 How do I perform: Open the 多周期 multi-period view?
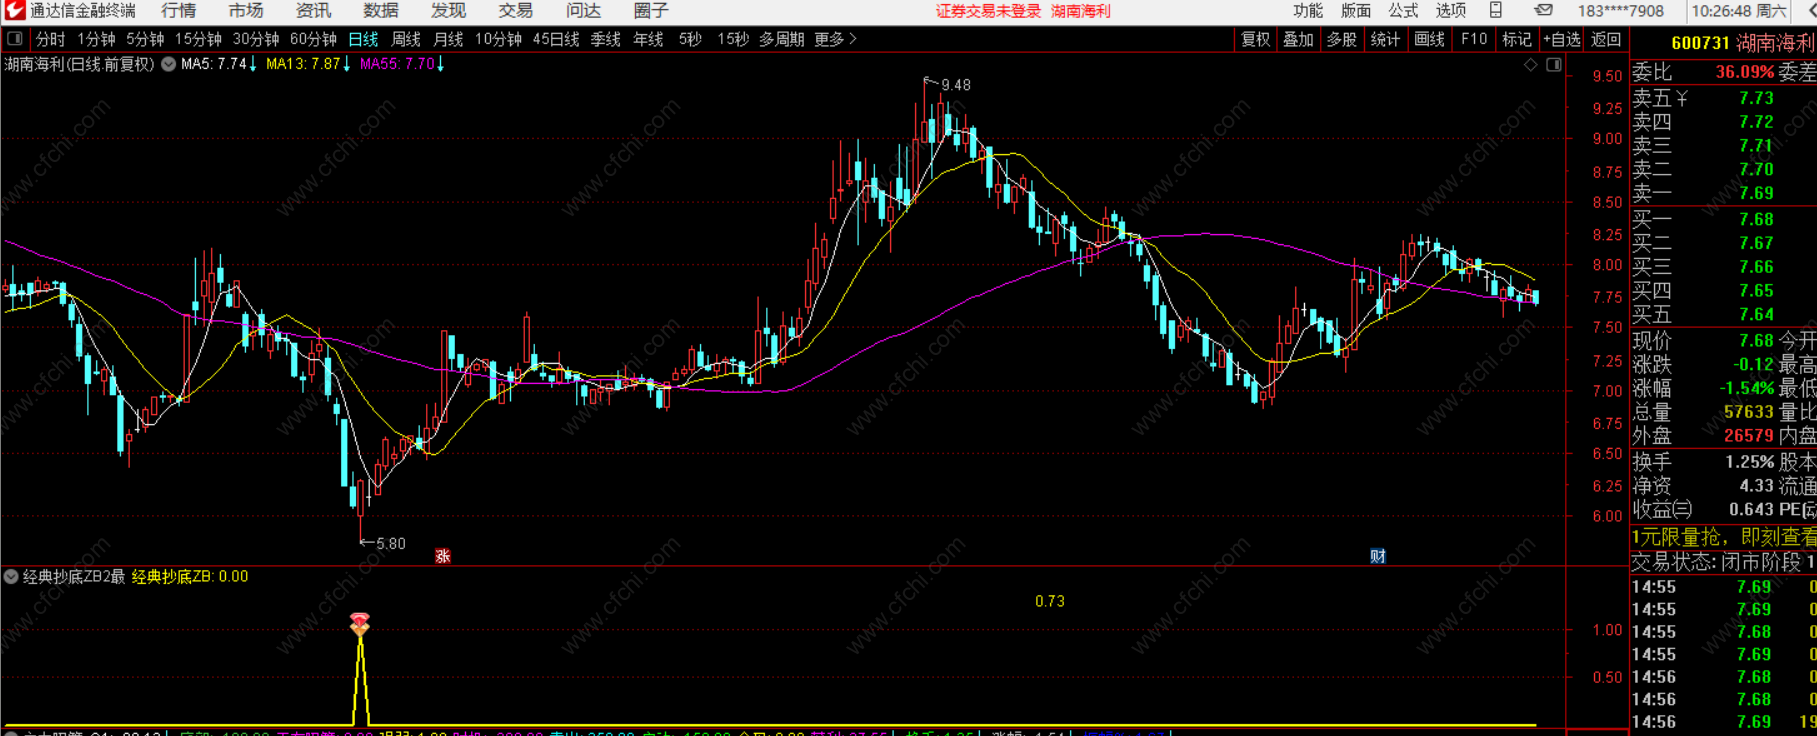(781, 39)
